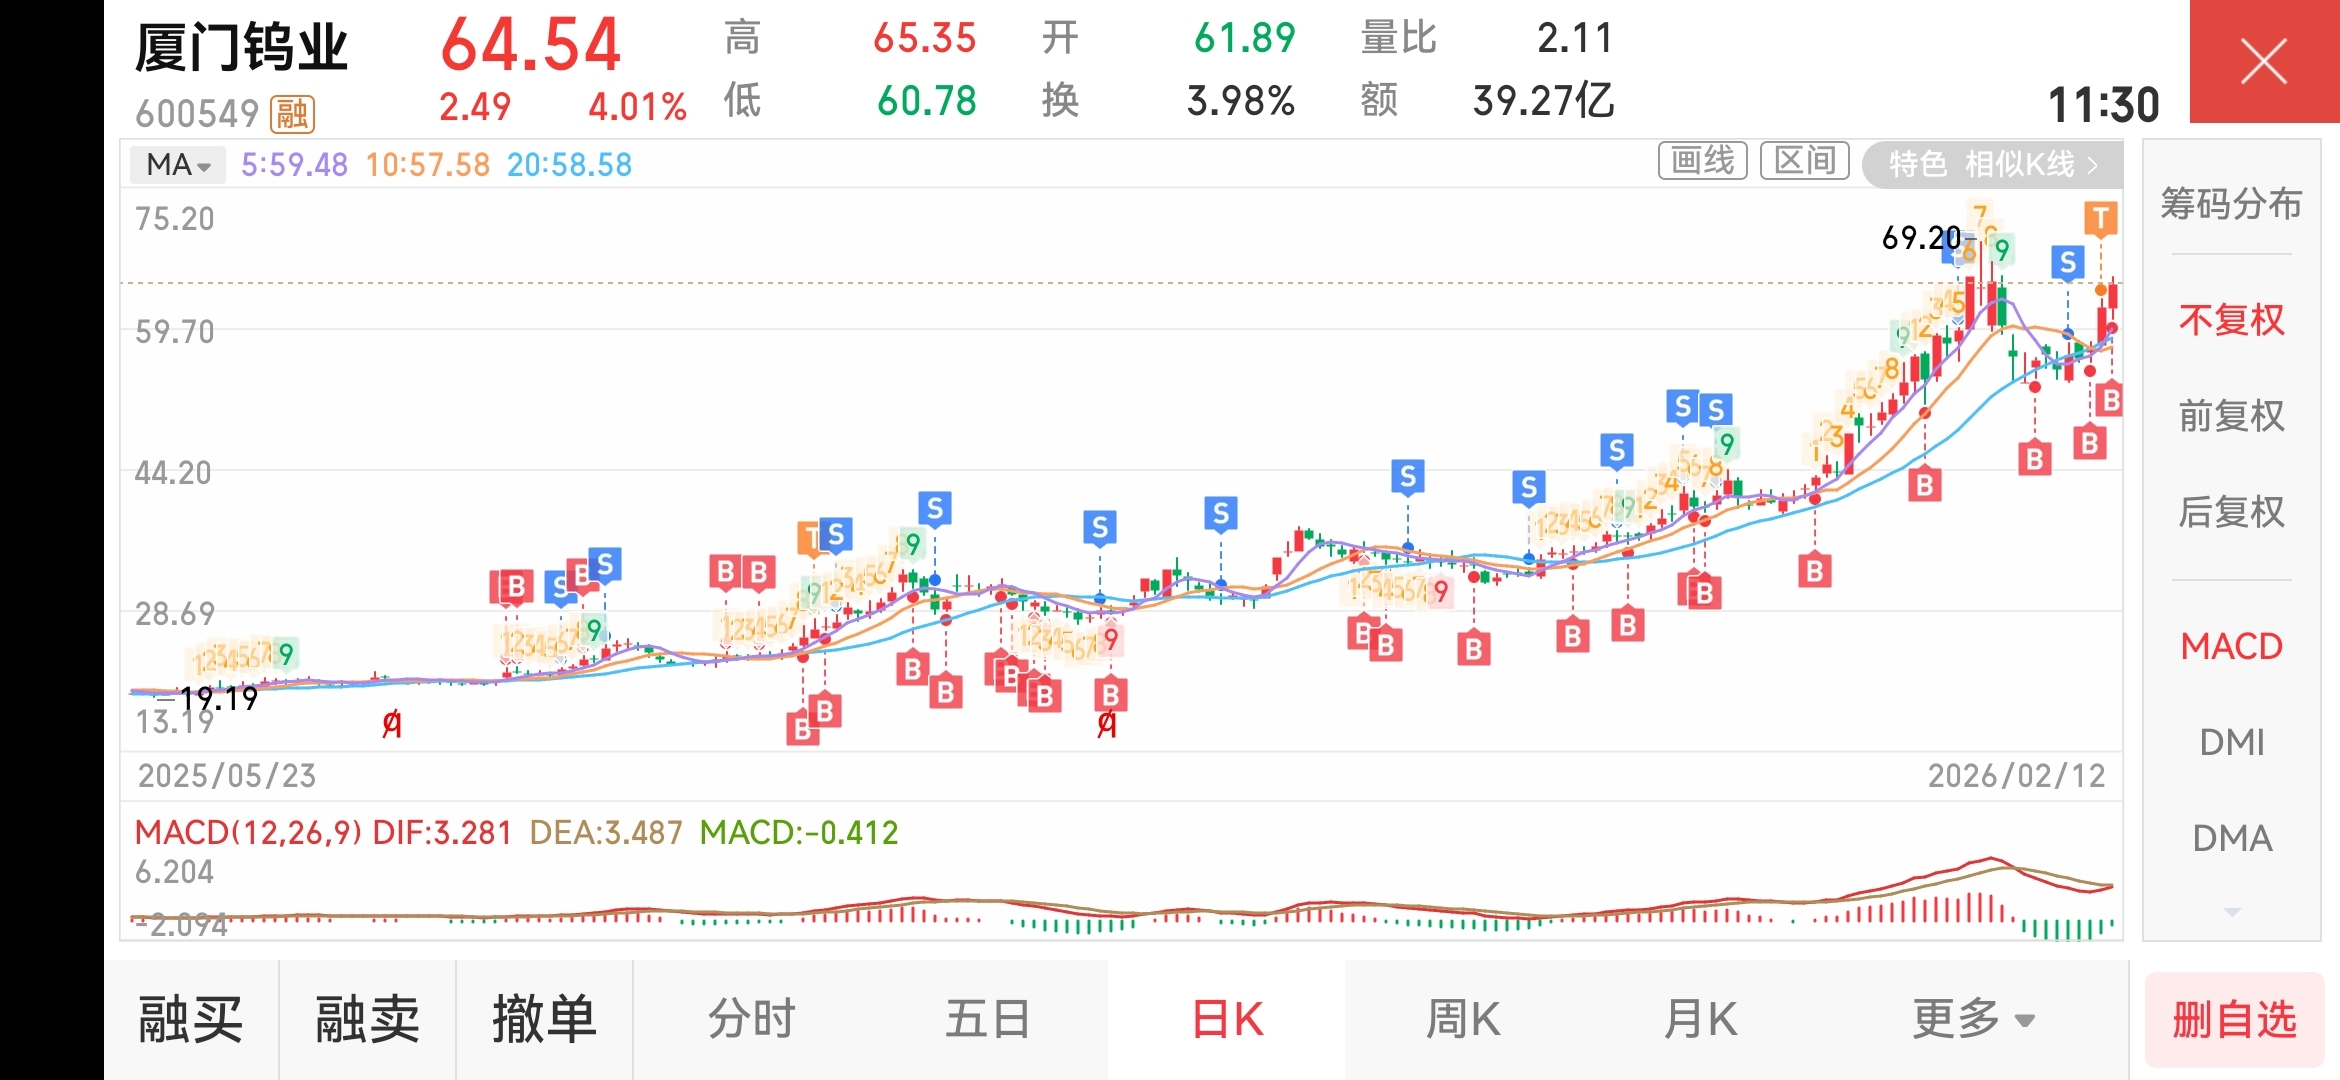Show 筹码分布 chip distribution panel

click(x=2231, y=204)
